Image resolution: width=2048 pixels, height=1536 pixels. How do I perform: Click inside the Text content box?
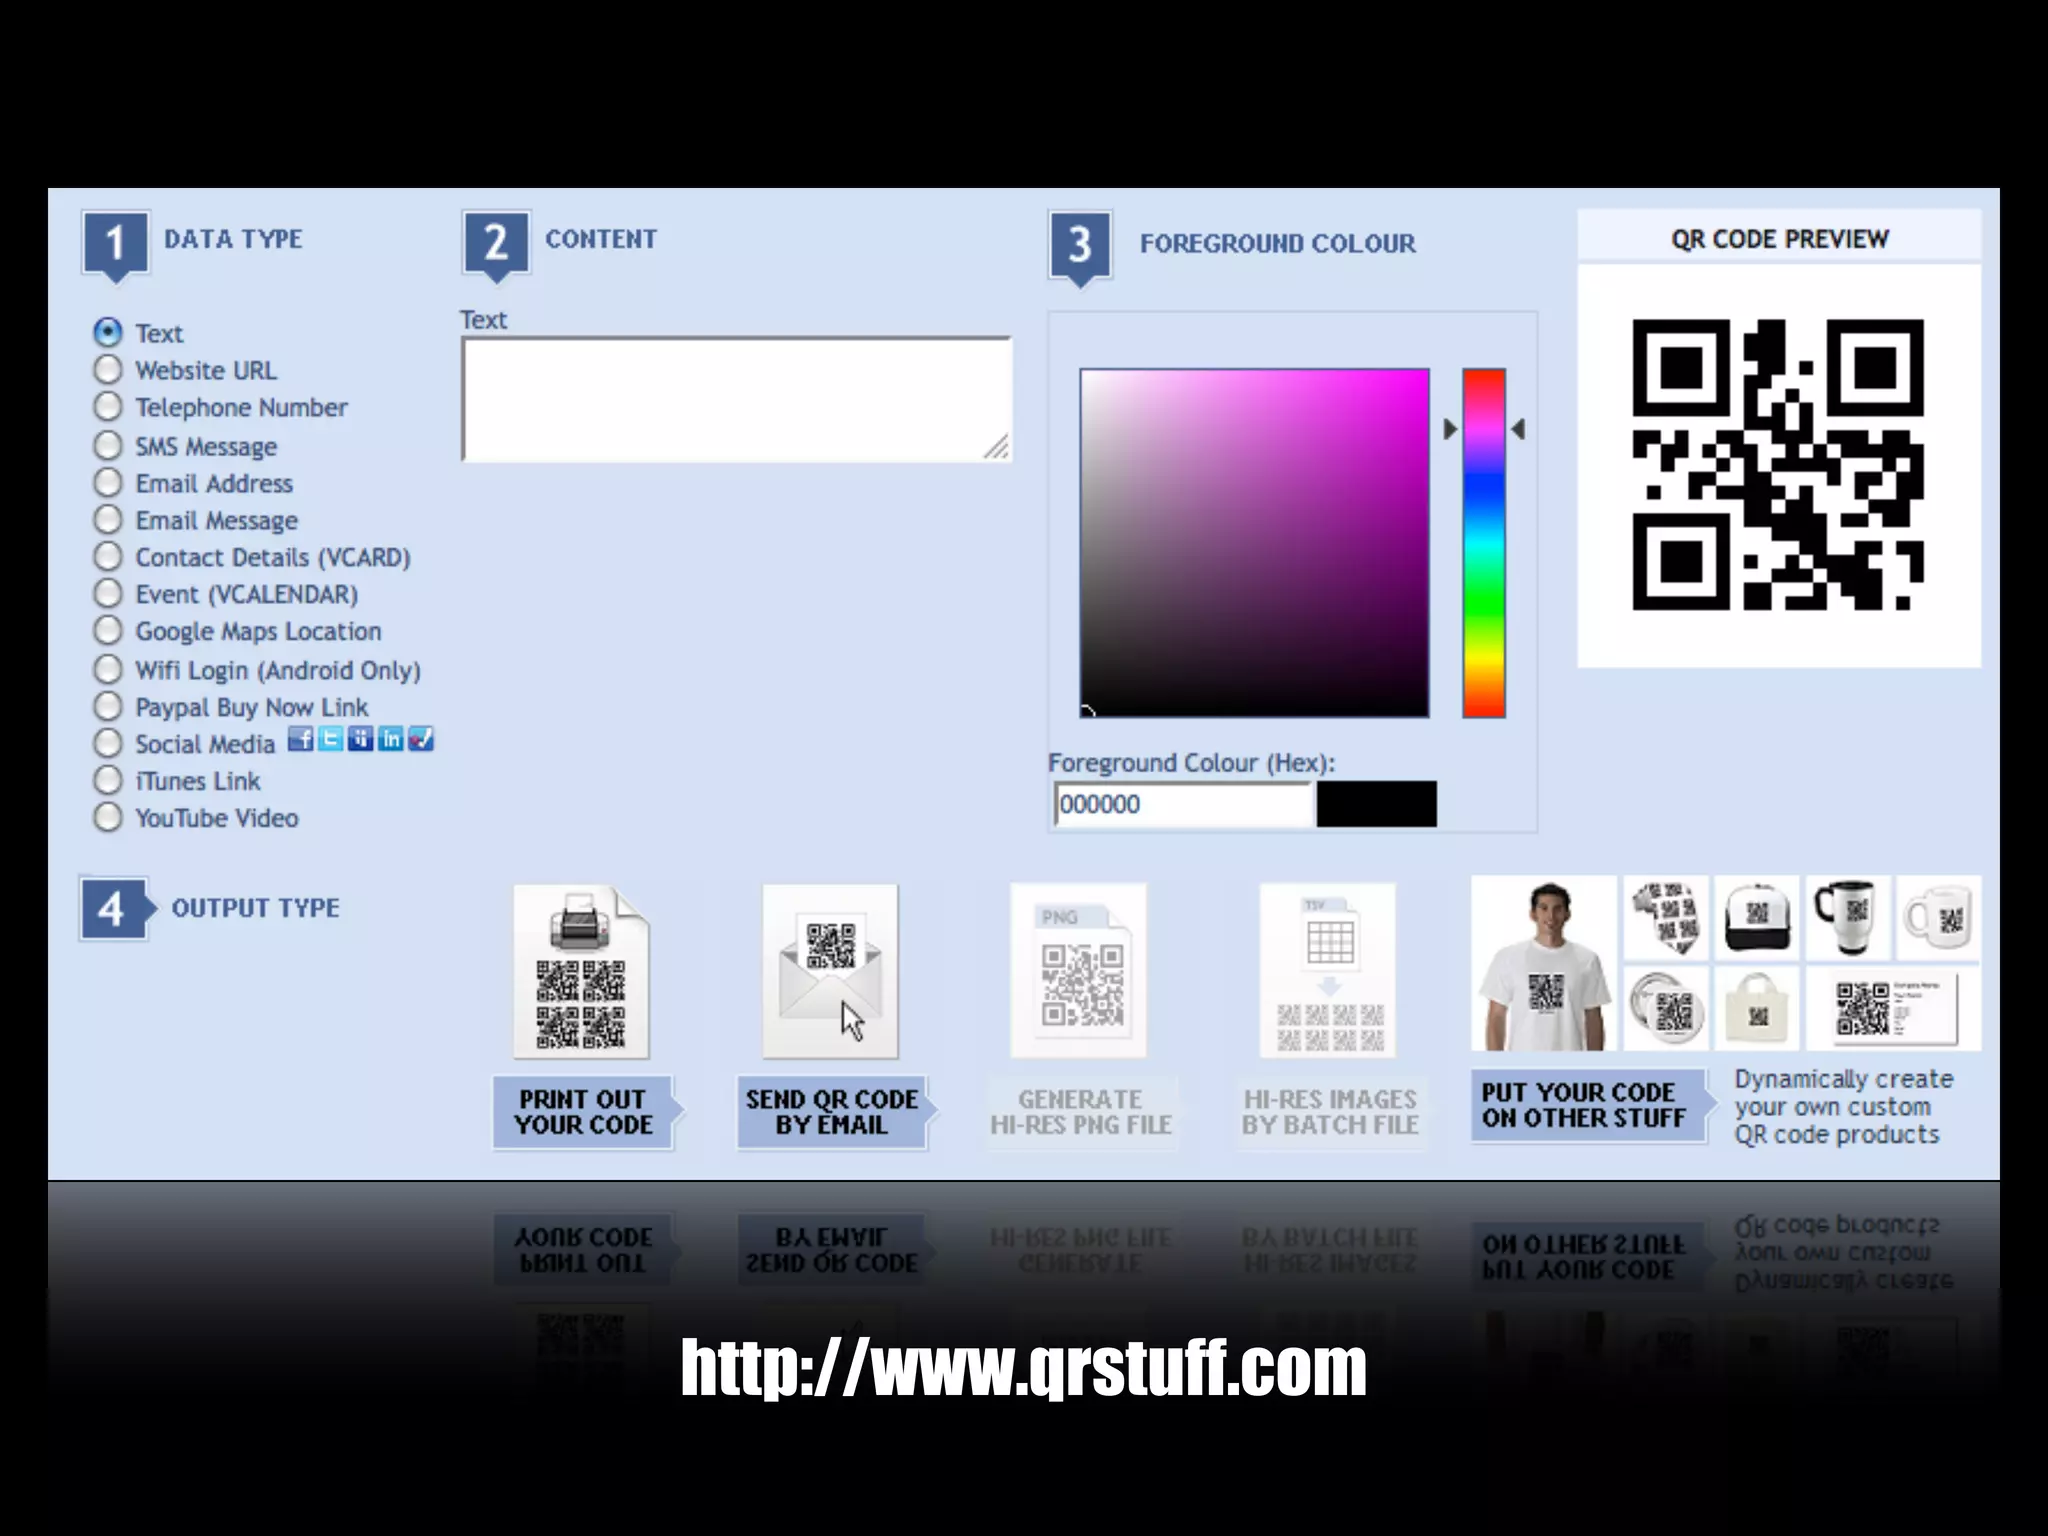737,399
